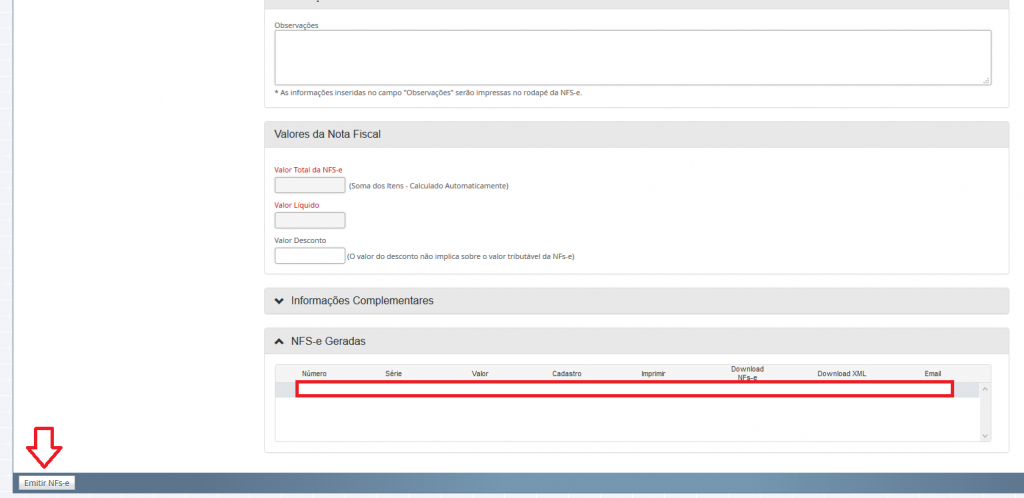Click the Email column header
Screen dimensions: 1024x498
point(932,373)
